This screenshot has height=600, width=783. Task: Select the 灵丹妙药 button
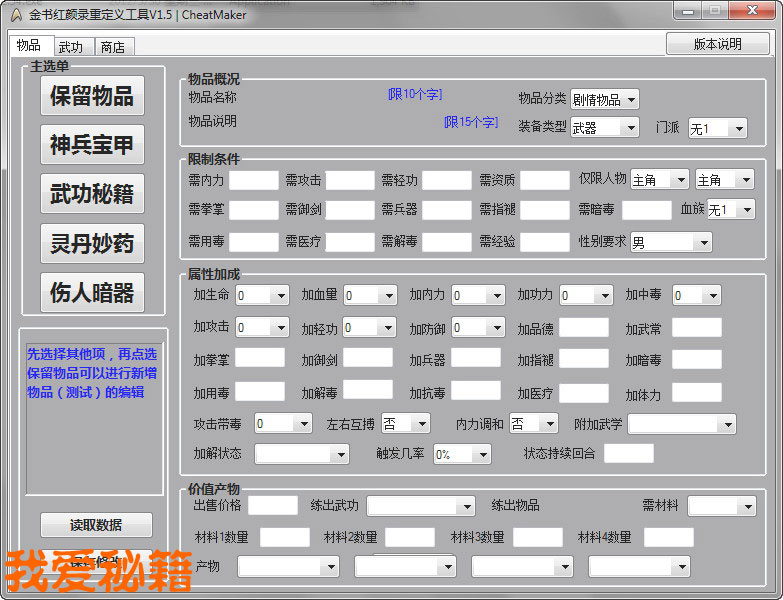[x=92, y=243]
